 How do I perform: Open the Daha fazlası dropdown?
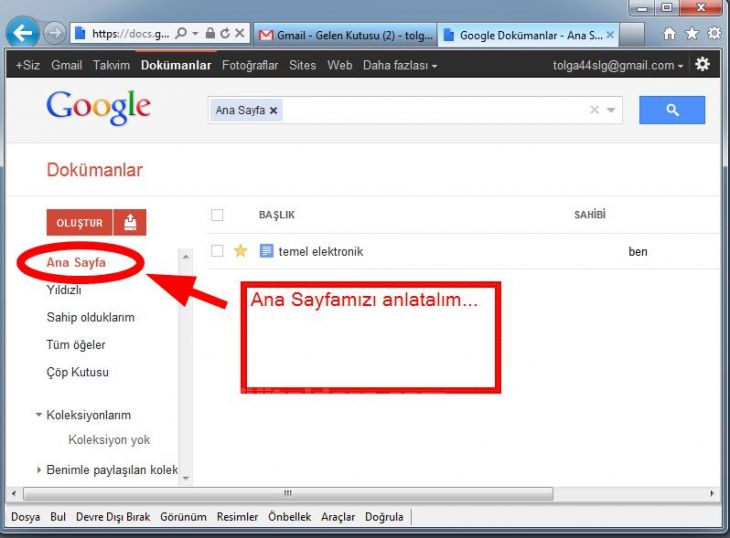(x=400, y=65)
